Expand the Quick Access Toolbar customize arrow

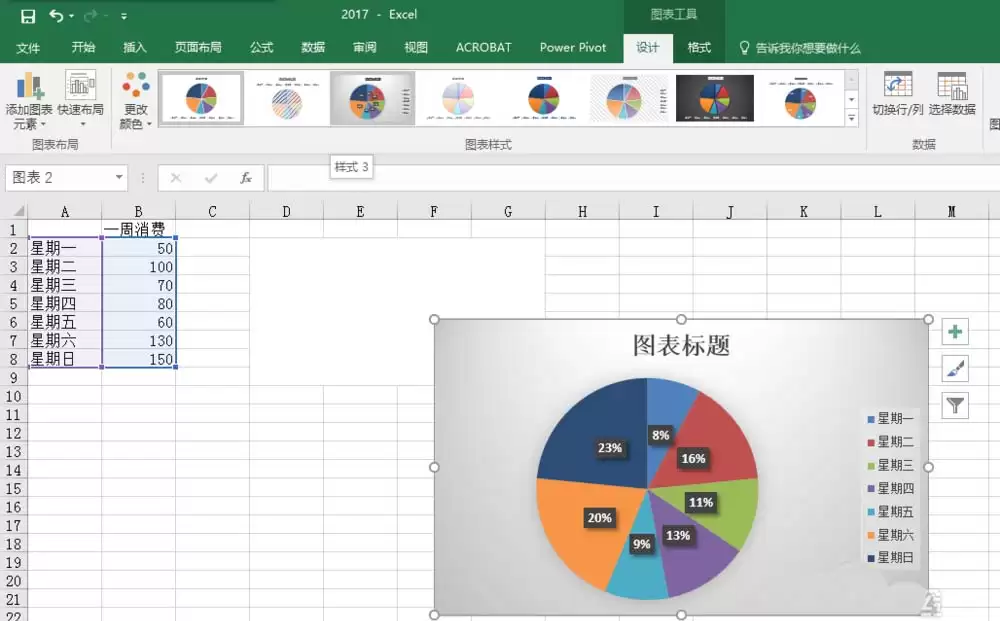click(124, 15)
